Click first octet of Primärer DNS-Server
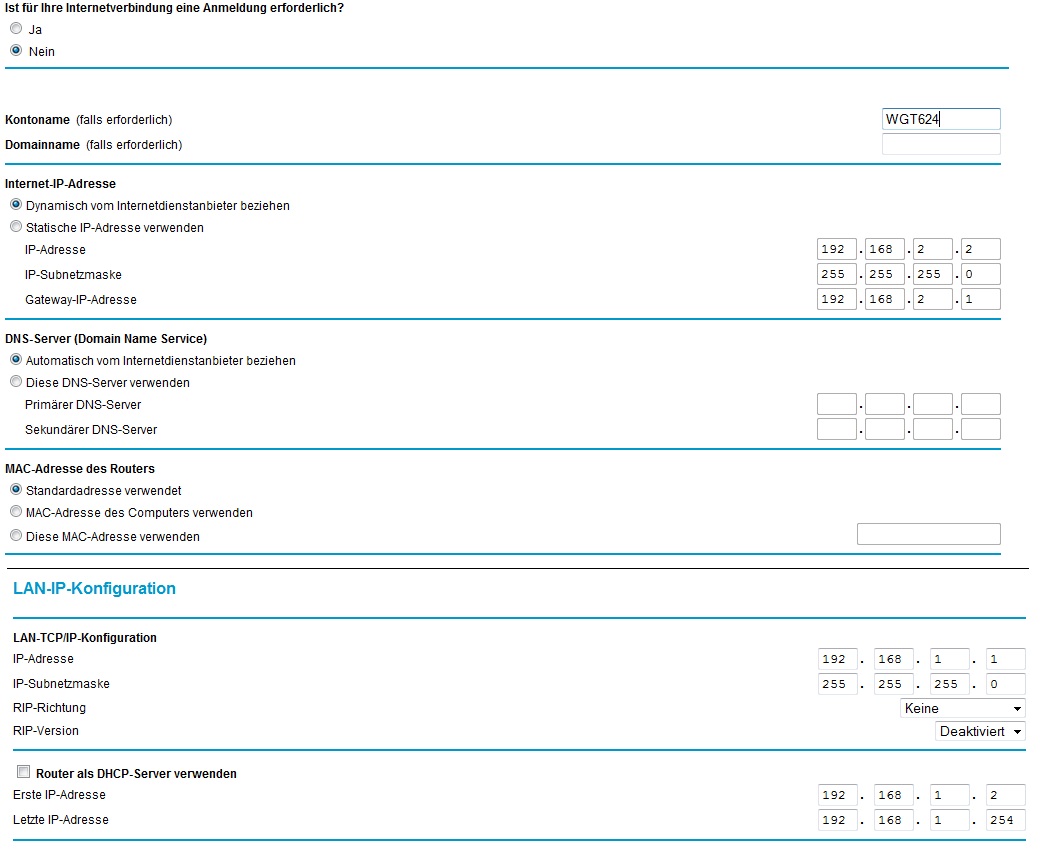 coord(836,404)
